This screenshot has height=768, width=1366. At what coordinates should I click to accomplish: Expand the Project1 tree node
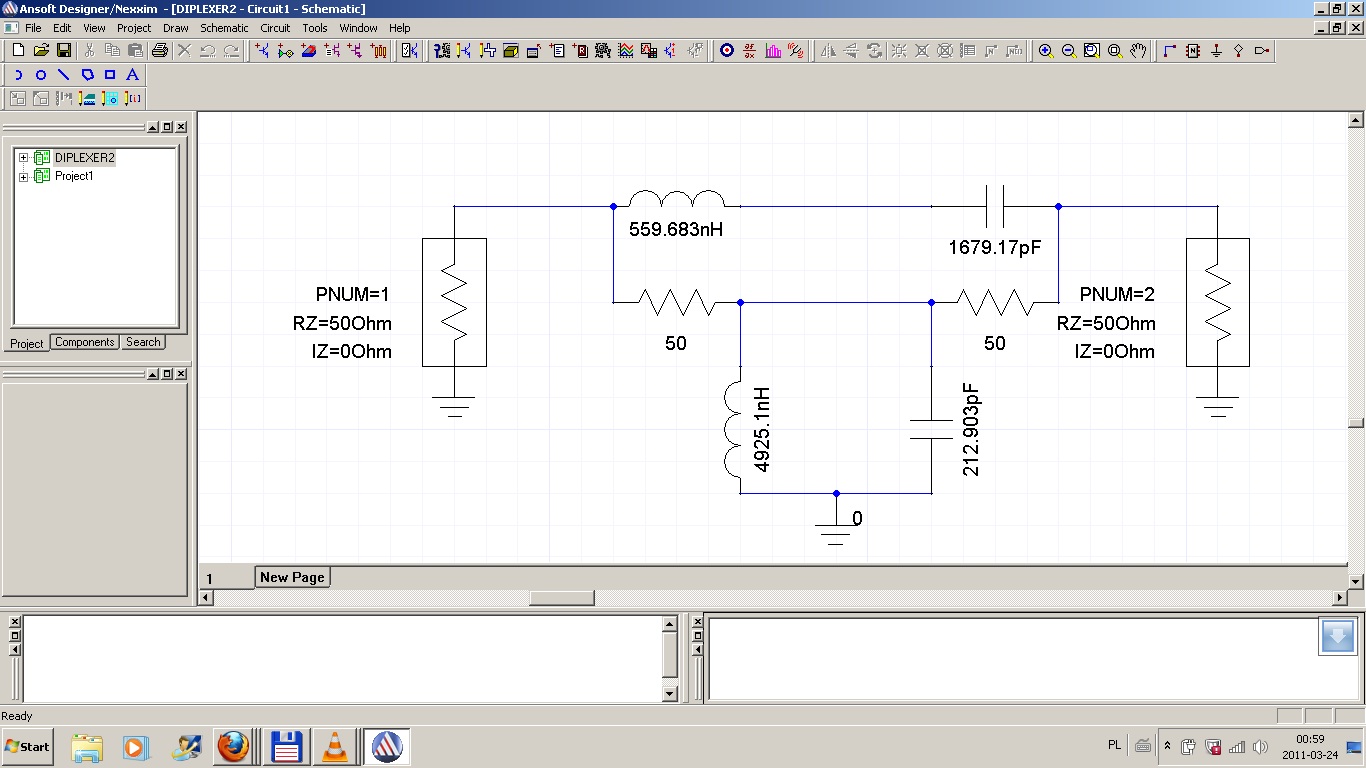point(23,177)
